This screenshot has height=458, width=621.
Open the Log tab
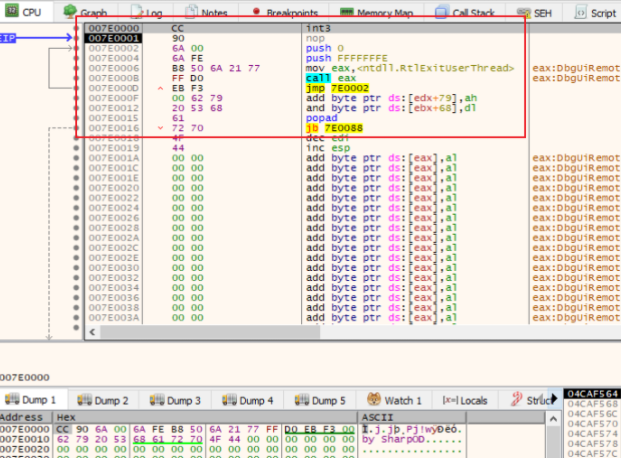click(147, 12)
